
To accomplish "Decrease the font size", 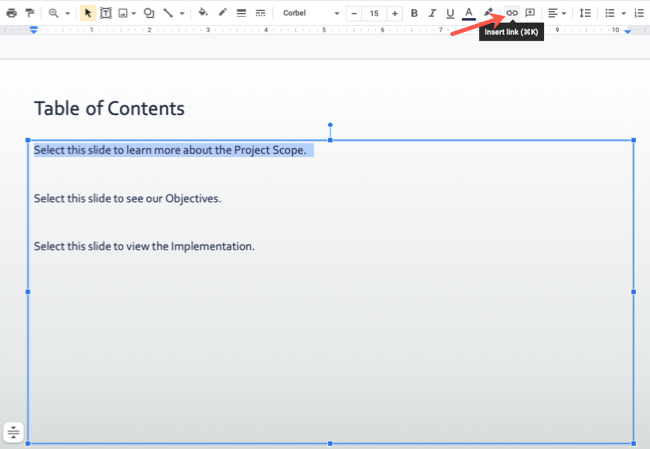I will [x=354, y=13].
